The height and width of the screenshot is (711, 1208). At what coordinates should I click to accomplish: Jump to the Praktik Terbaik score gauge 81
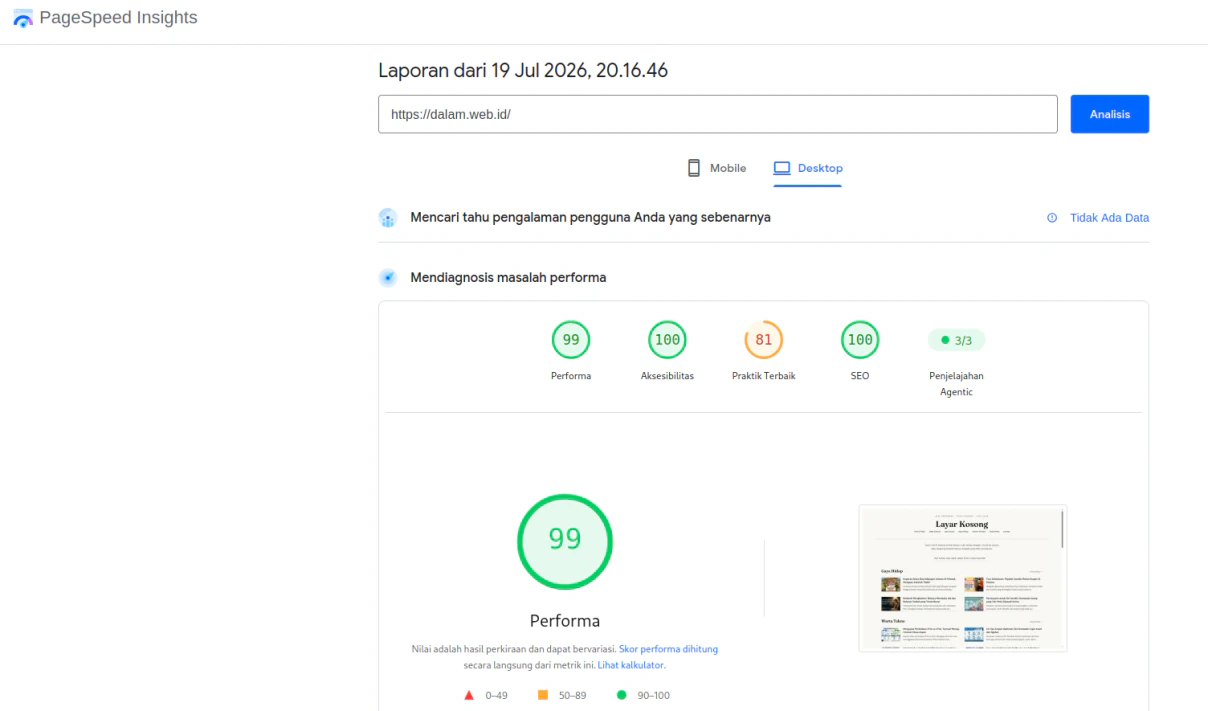(764, 340)
